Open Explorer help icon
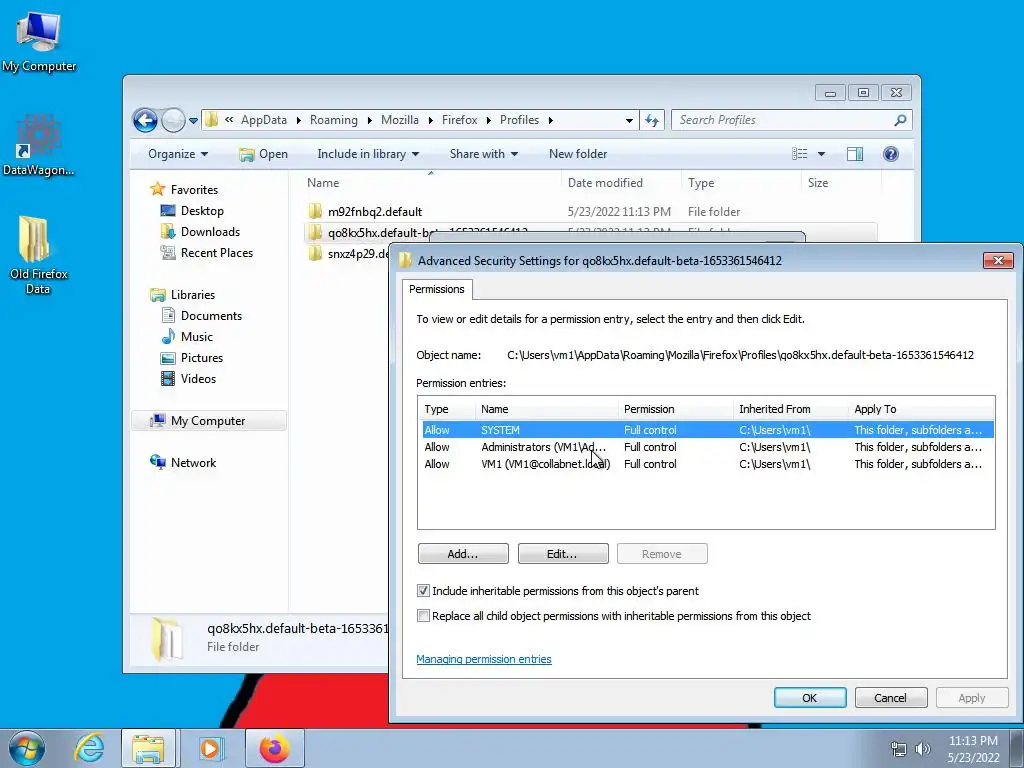 pos(890,153)
